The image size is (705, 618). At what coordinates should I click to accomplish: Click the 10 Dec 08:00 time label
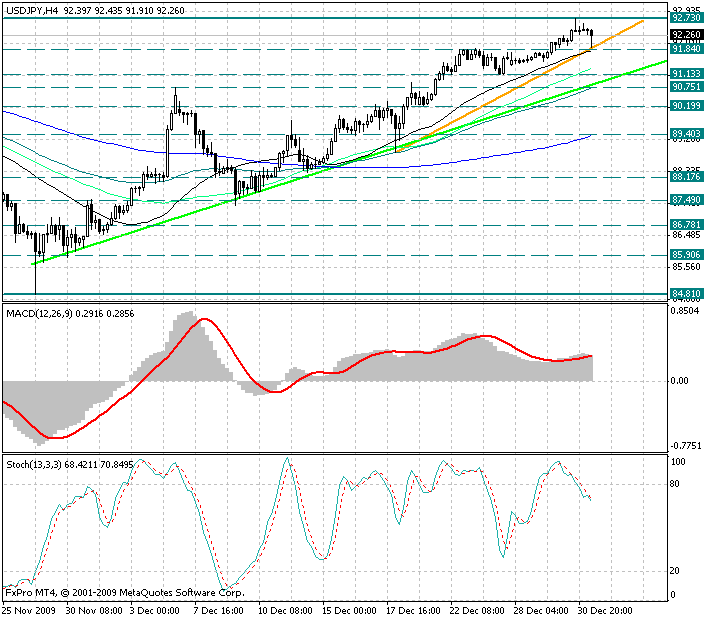pos(285,610)
